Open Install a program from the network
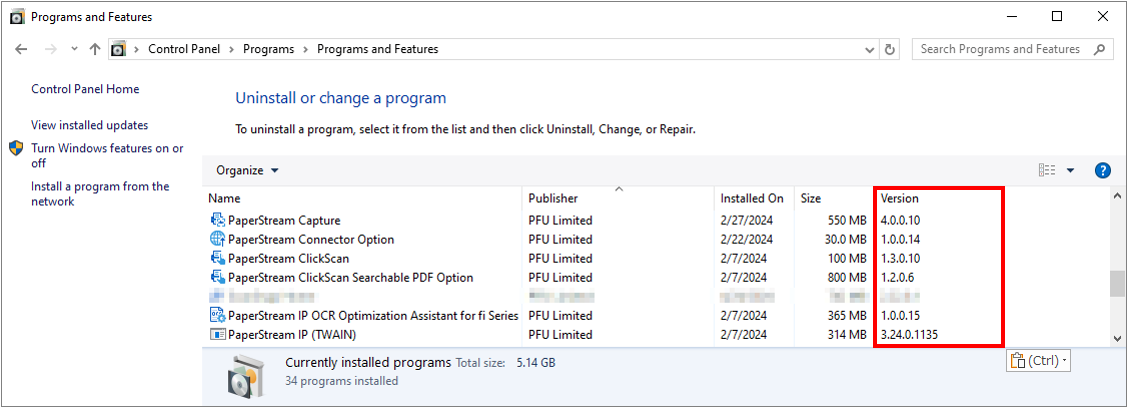The image size is (1128, 408). tap(100, 194)
